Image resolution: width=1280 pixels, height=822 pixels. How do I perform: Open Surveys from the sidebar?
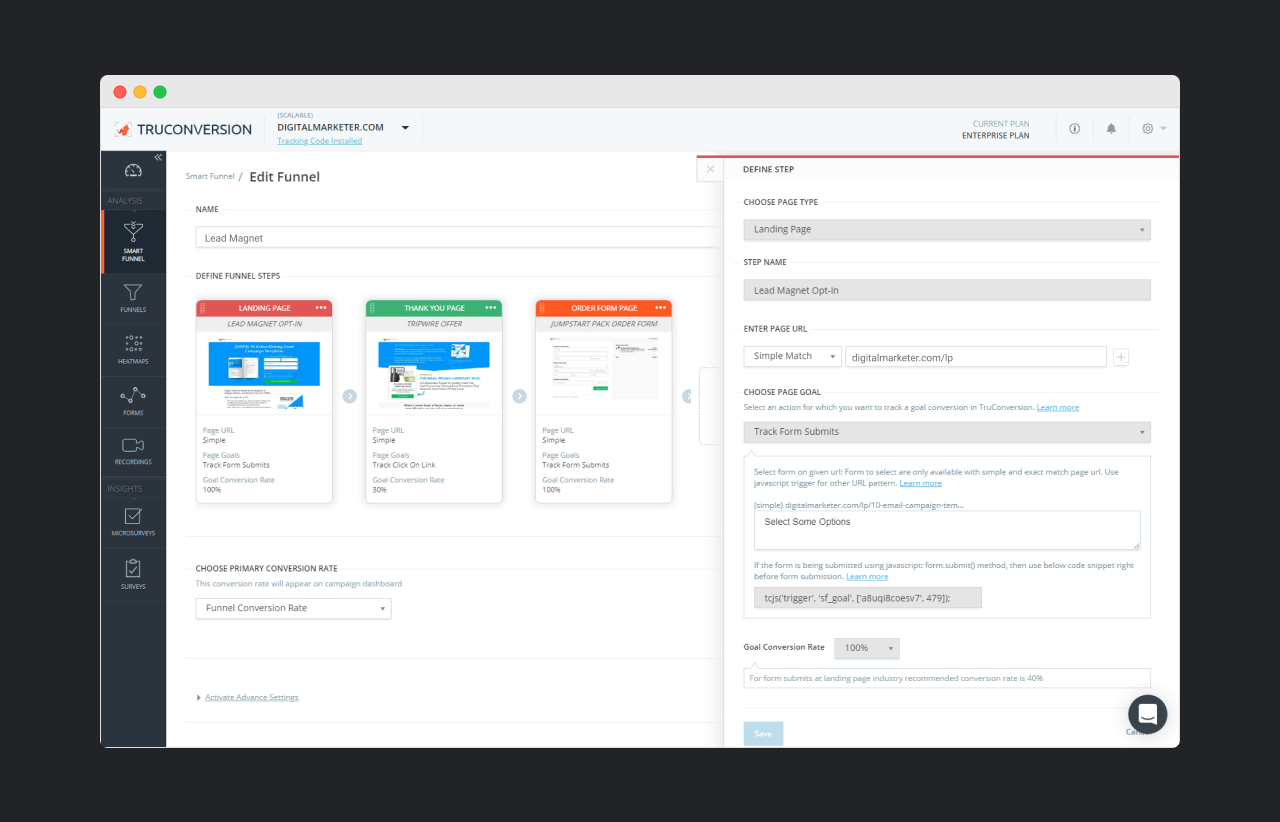pyautogui.click(x=133, y=575)
